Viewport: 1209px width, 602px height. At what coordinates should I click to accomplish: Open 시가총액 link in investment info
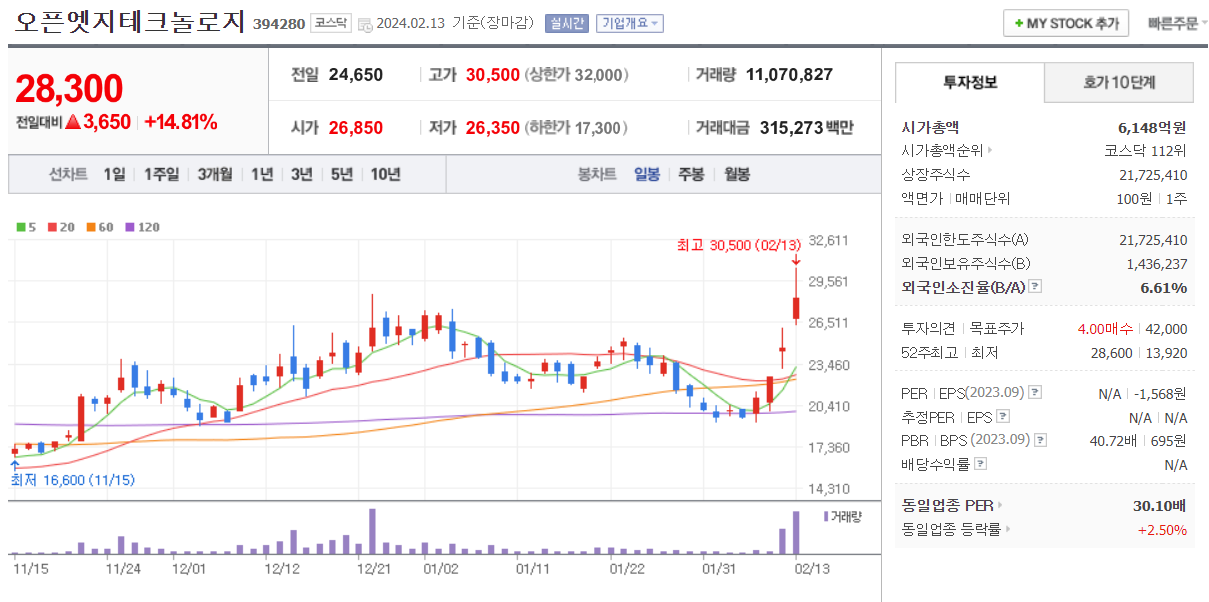pos(930,127)
